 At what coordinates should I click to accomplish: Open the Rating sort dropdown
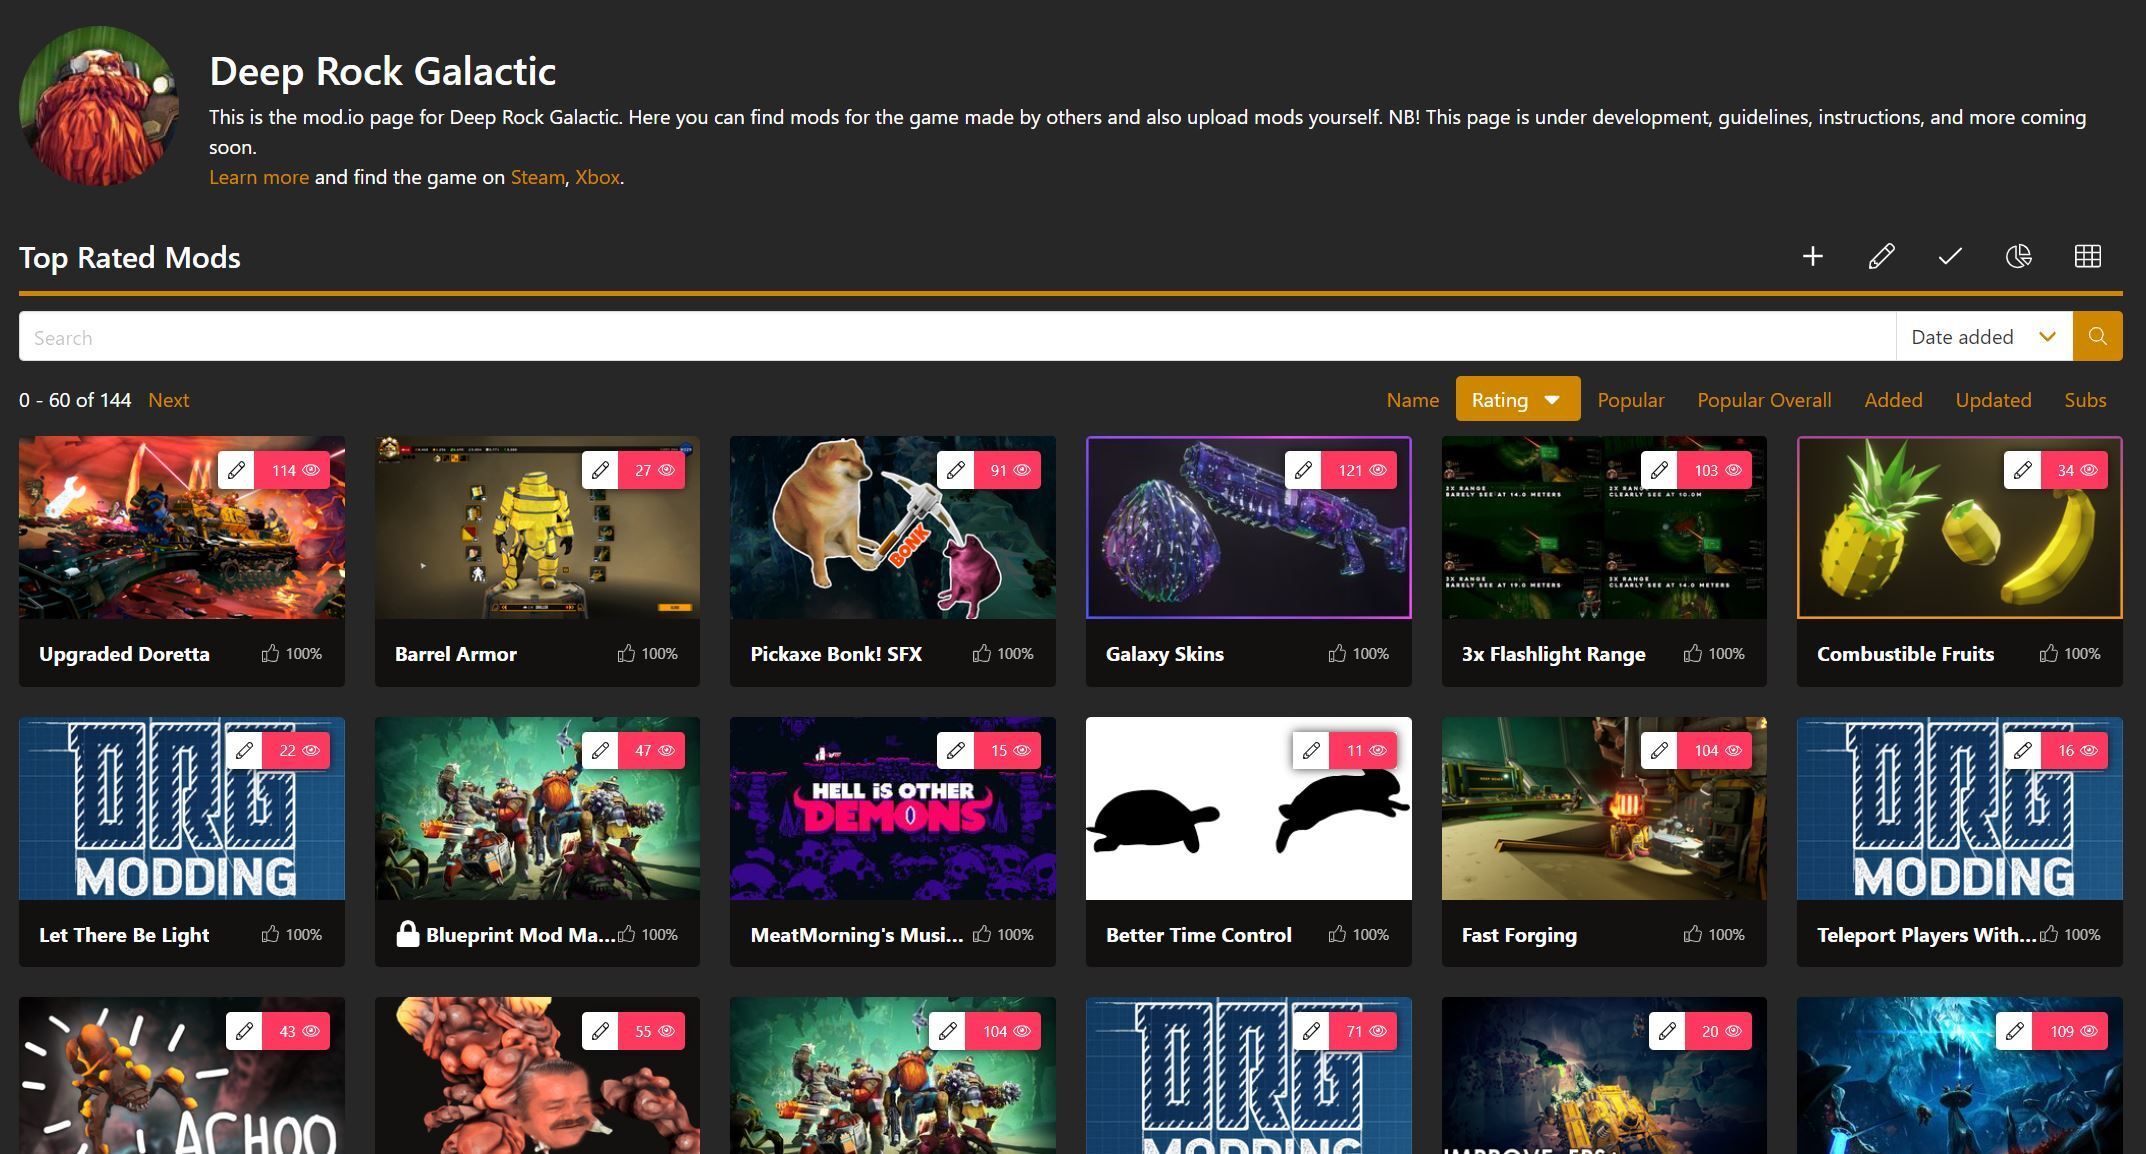tap(1518, 399)
